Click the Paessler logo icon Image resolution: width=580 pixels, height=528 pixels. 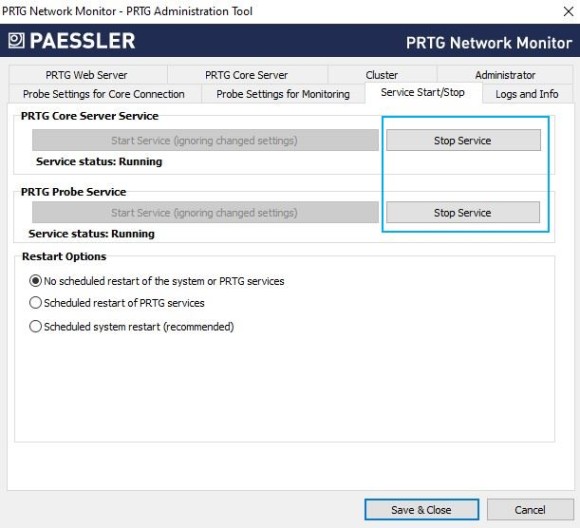[16, 40]
